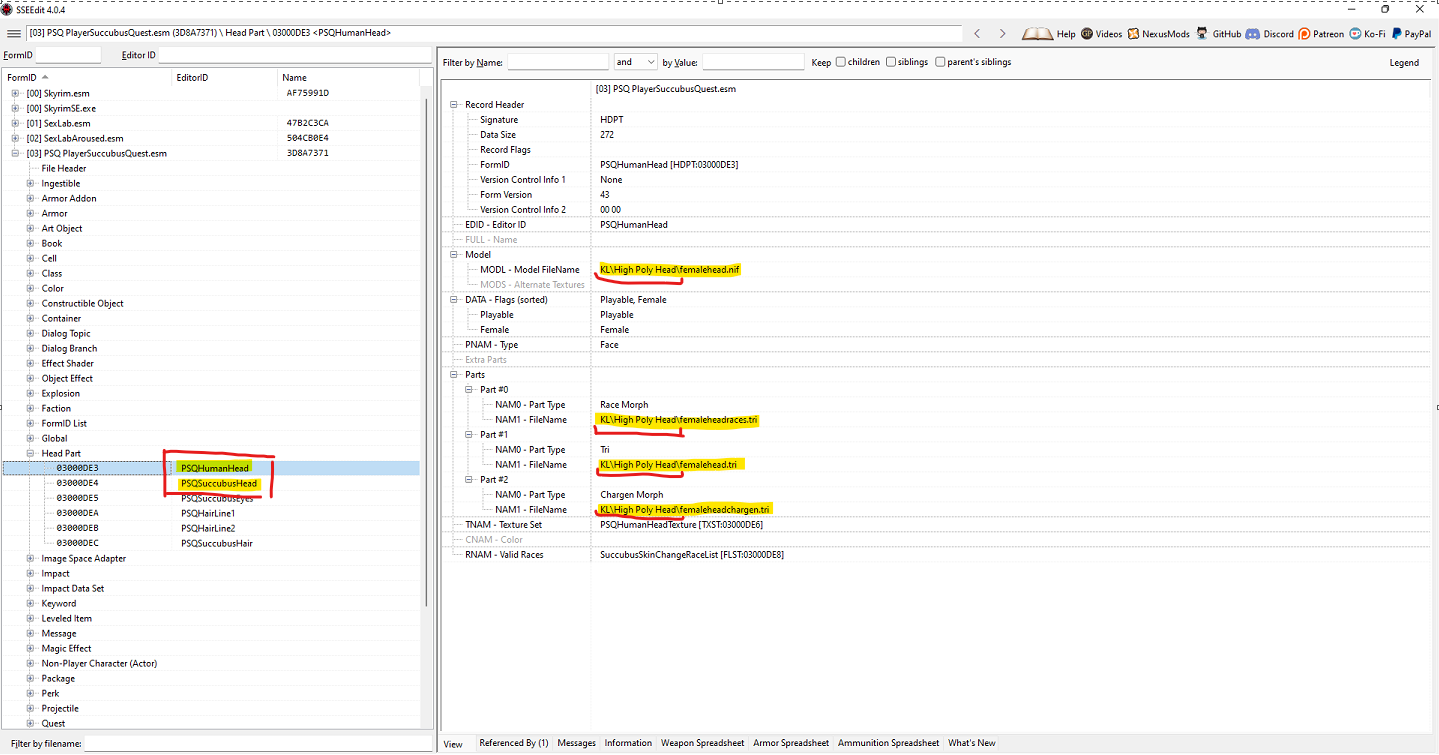Viewport: 1439px width, 755px height.
Task: Open GitHub page button
Action: (1219, 33)
